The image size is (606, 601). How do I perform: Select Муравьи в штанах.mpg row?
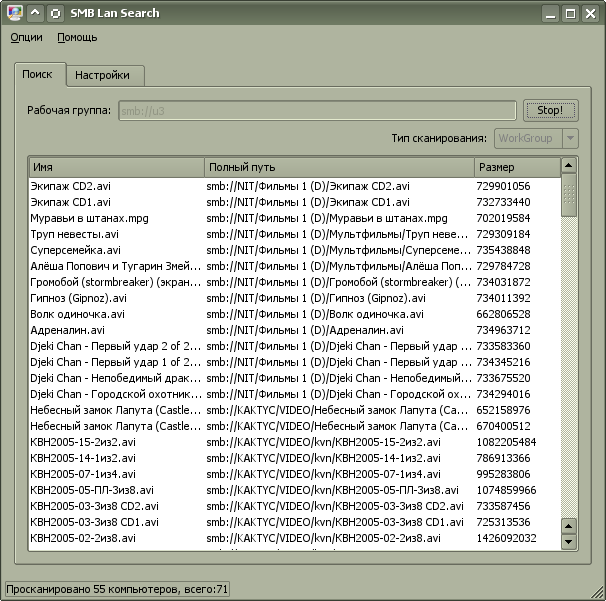294,218
